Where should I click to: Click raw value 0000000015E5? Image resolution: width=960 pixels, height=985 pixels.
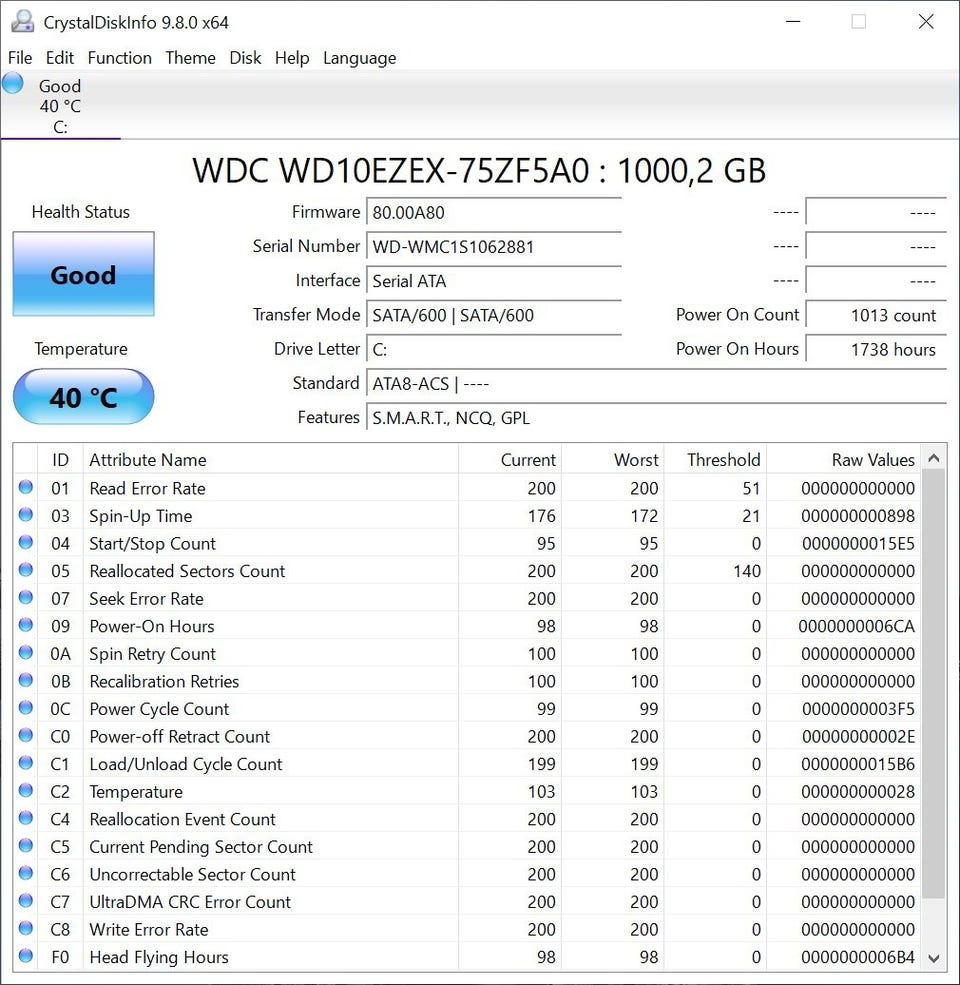coord(858,543)
